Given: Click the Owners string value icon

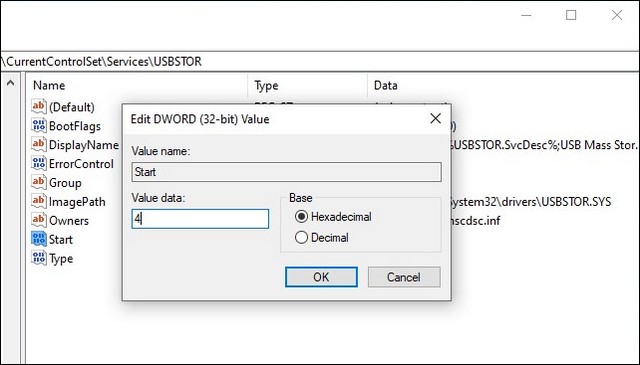Looking at the screenshot, I should [x=39, y=220].
